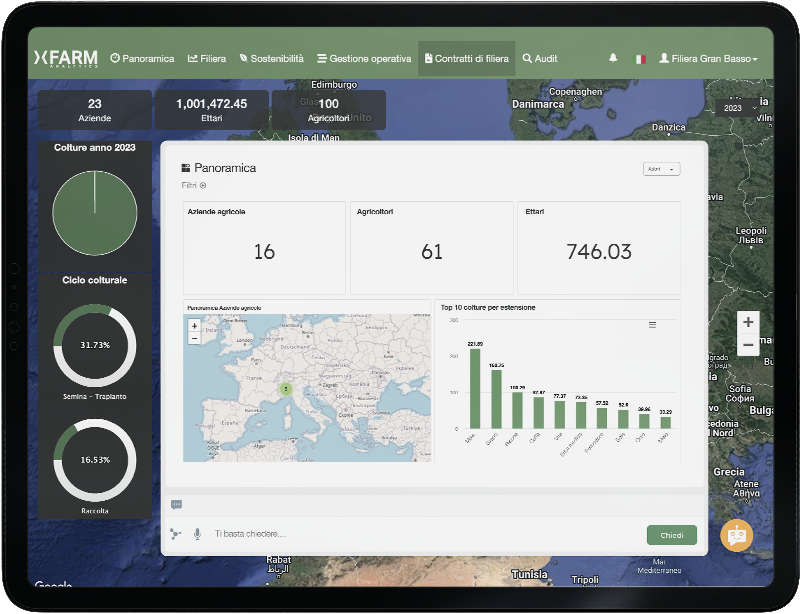Click the xFarm Analytics logo
Image resolution: width=800 pixels, height=614 pixels.
coord(65,59)
